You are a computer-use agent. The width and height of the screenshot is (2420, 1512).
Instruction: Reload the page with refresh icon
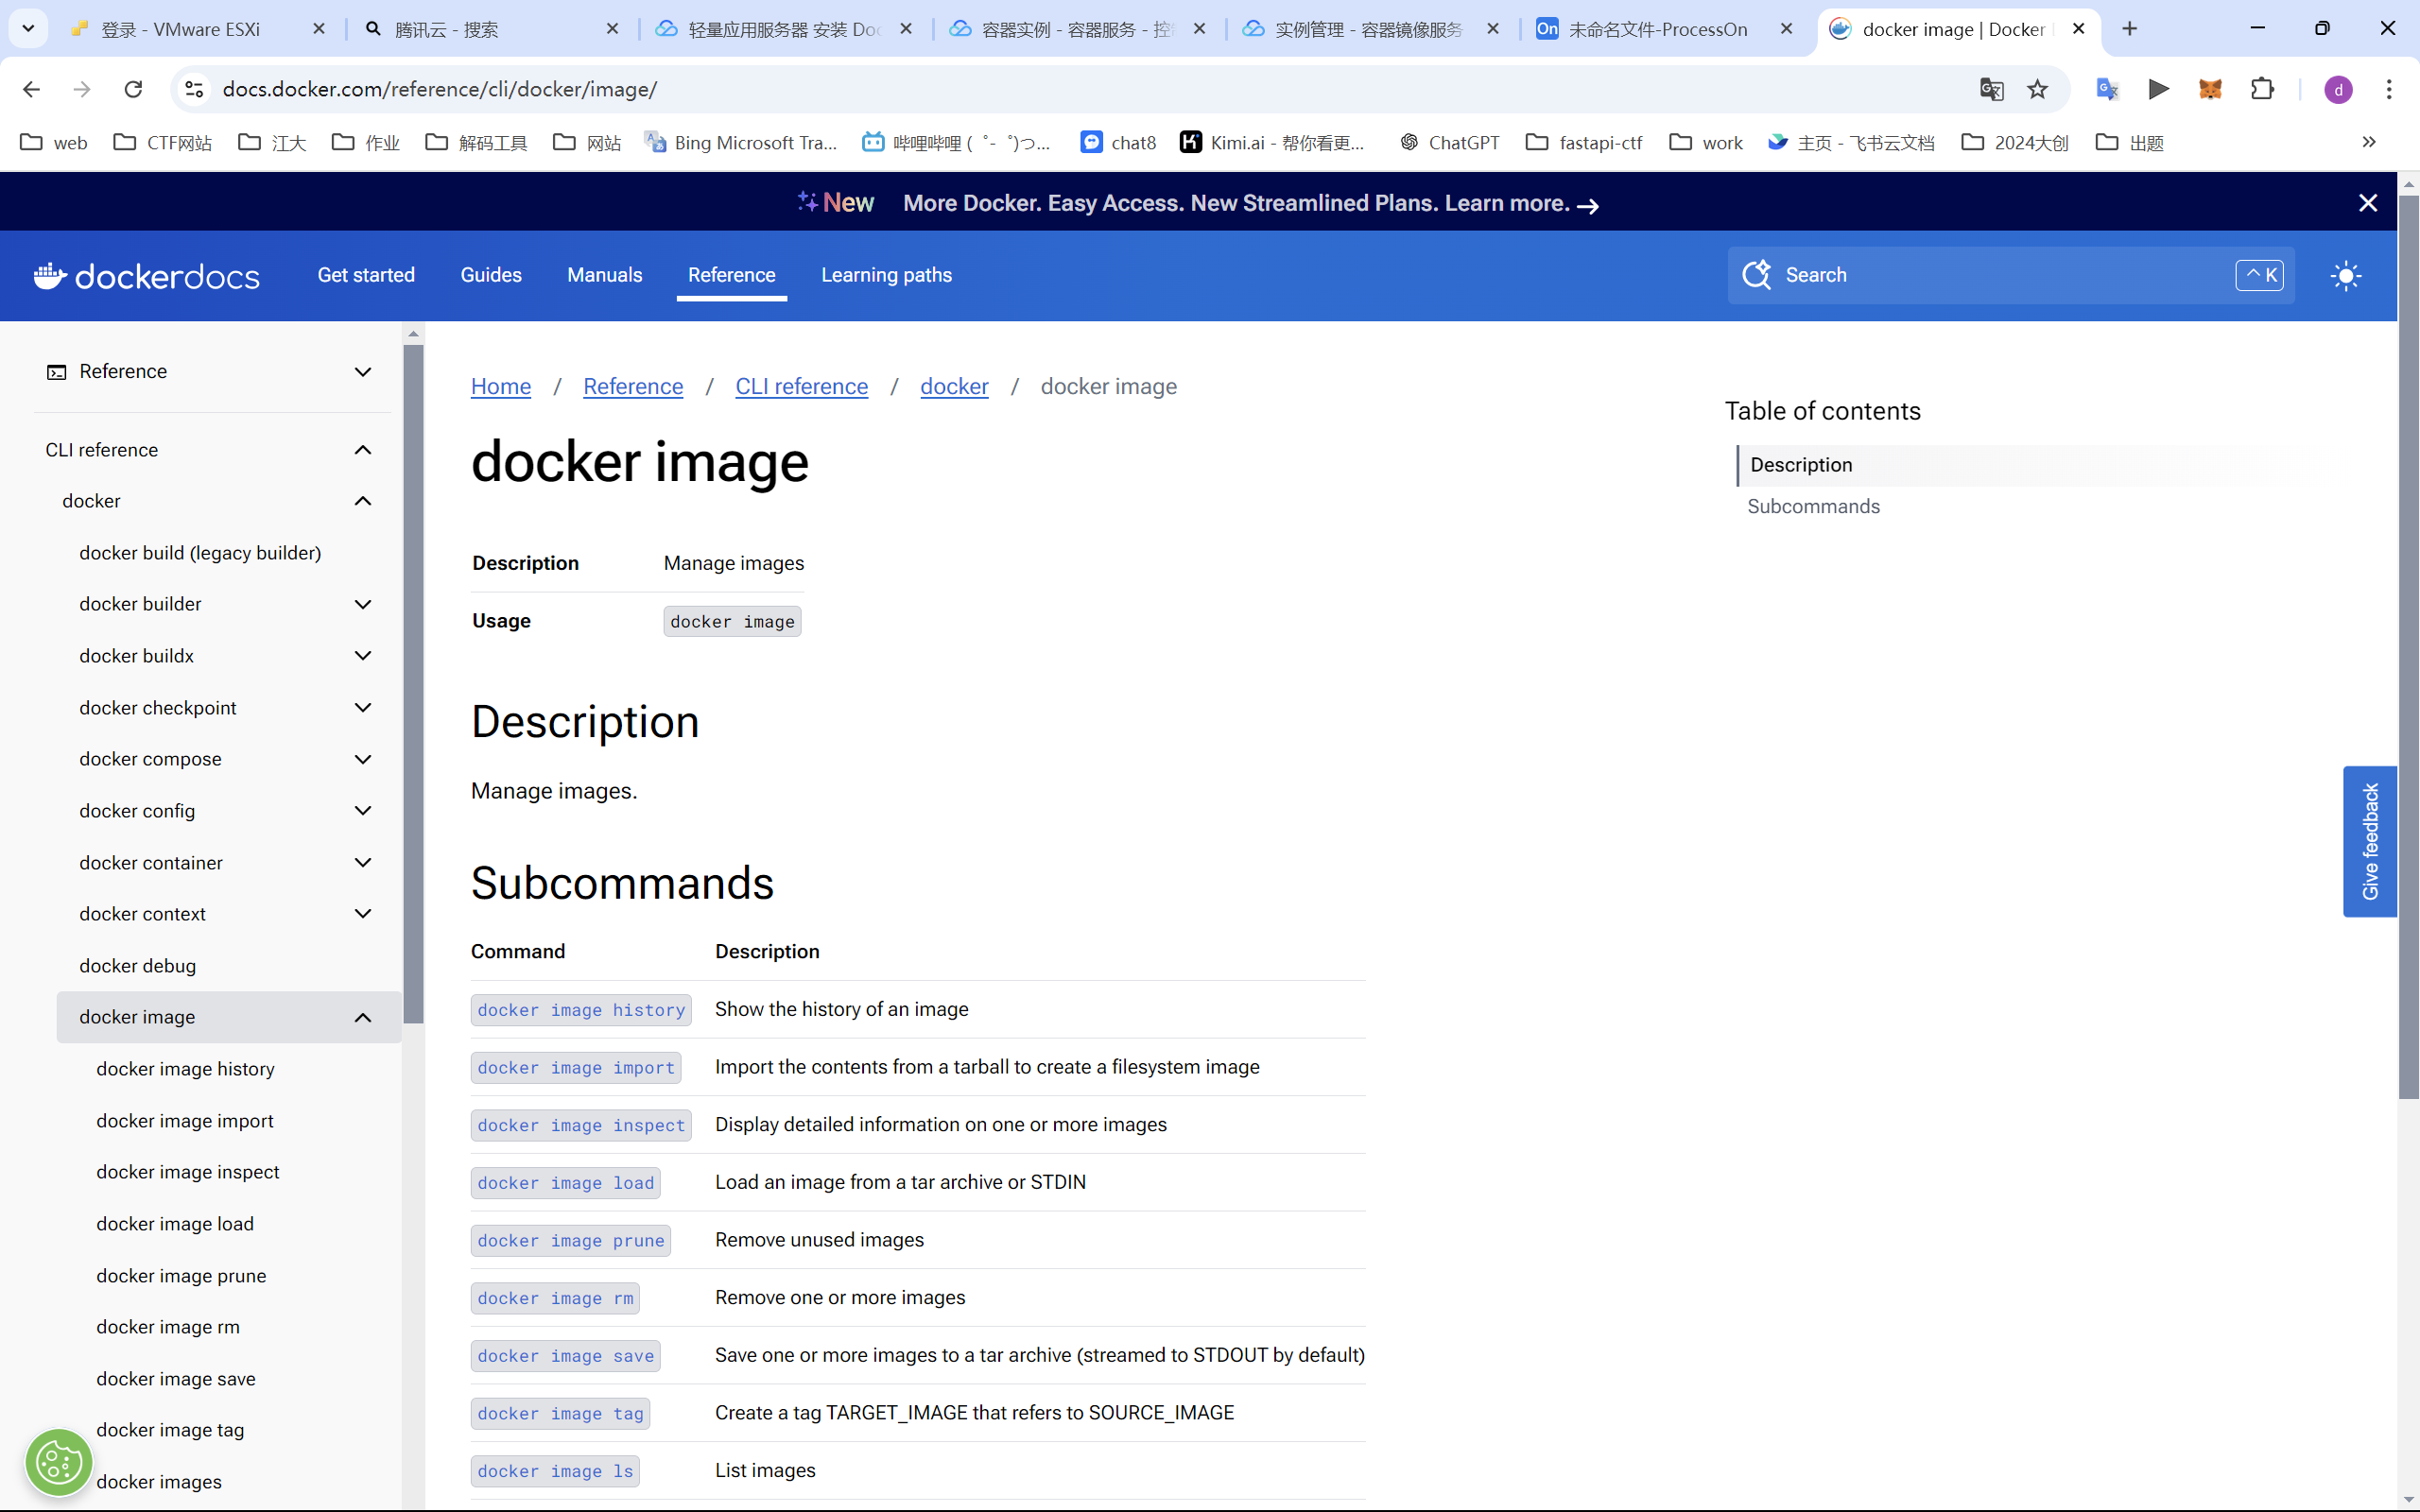pyautogui.click(x=133, y=89)
